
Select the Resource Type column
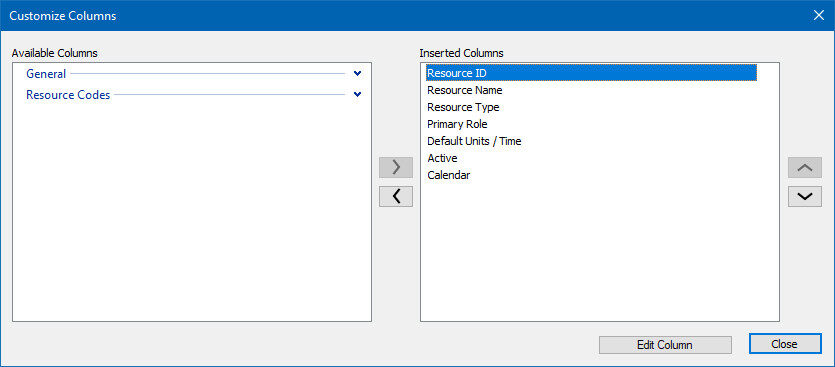[463, 107]
